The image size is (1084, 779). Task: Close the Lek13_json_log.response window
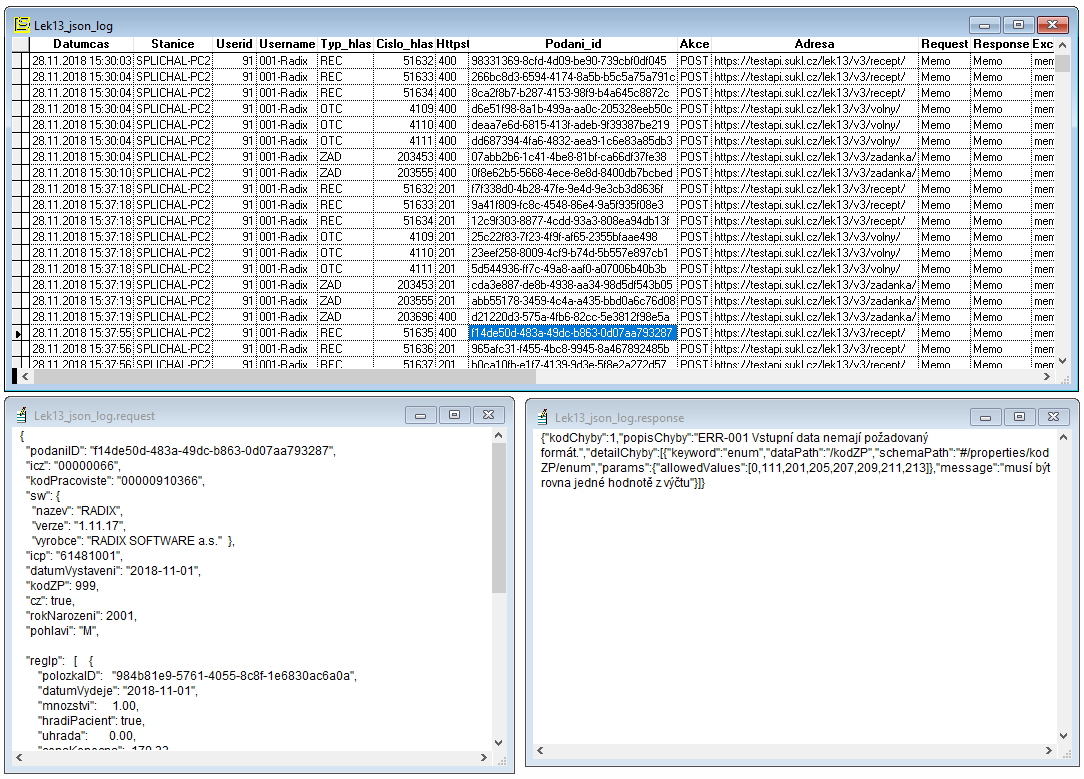coord(1051,417)
